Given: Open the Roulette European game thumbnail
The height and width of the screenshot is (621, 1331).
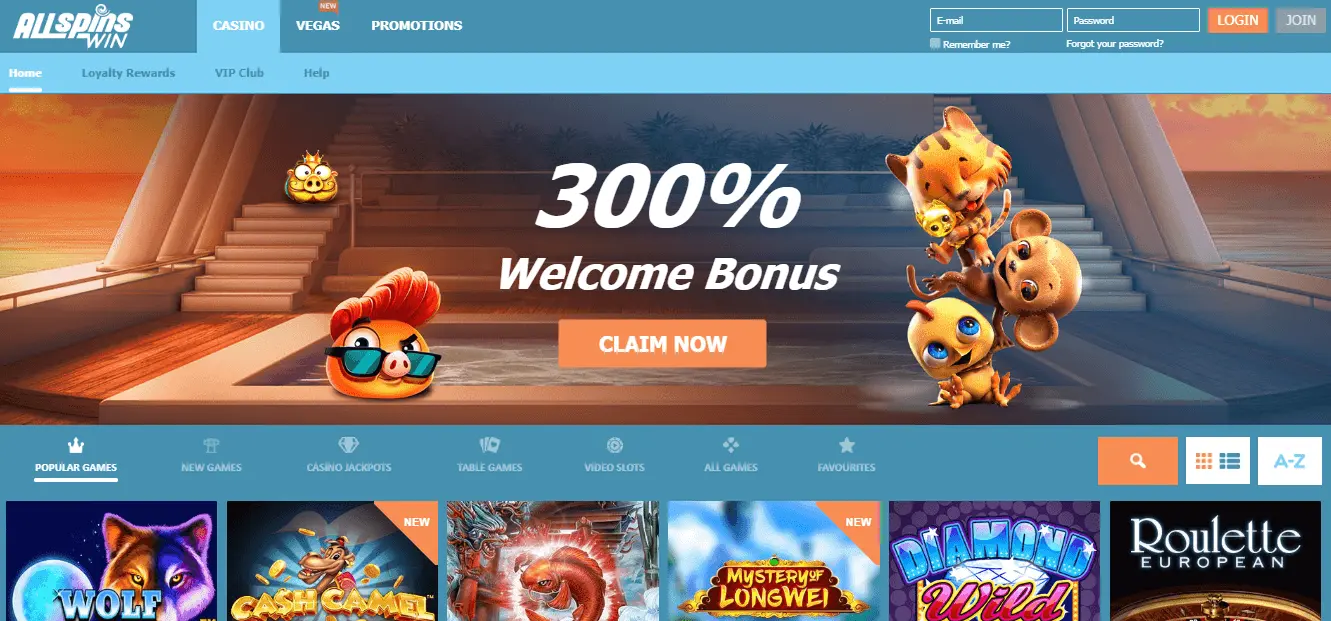Looking at the screenshot, I should click(1215, 561).
